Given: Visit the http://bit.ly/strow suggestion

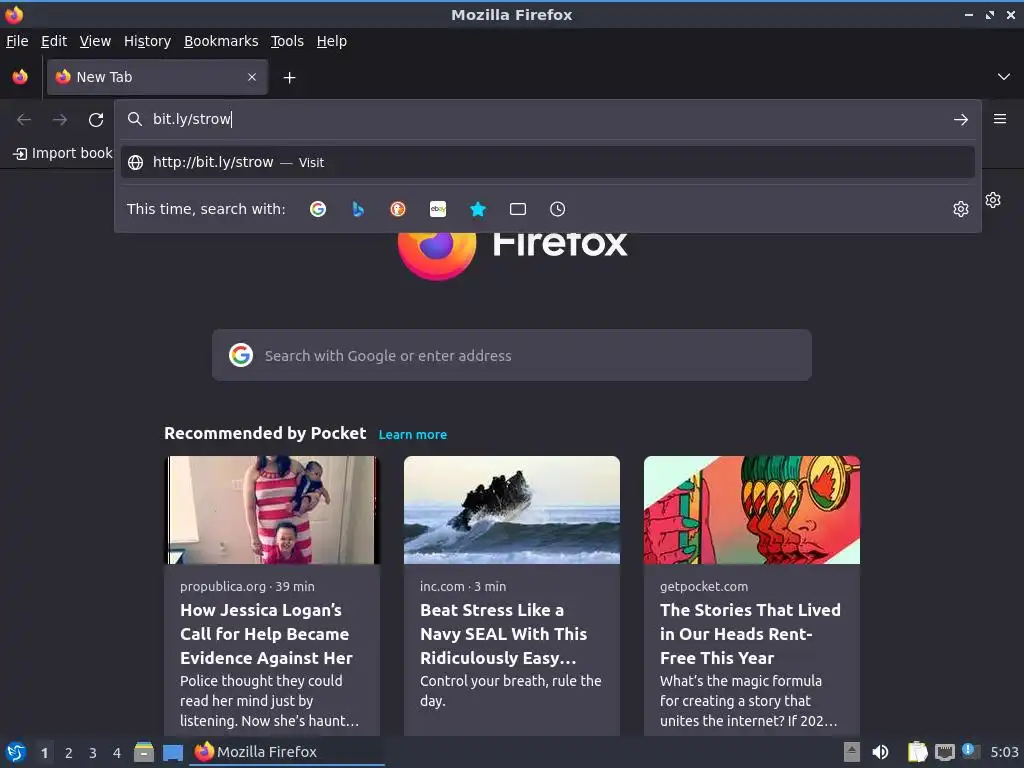Looking at the screenshot, I should 547,162.
